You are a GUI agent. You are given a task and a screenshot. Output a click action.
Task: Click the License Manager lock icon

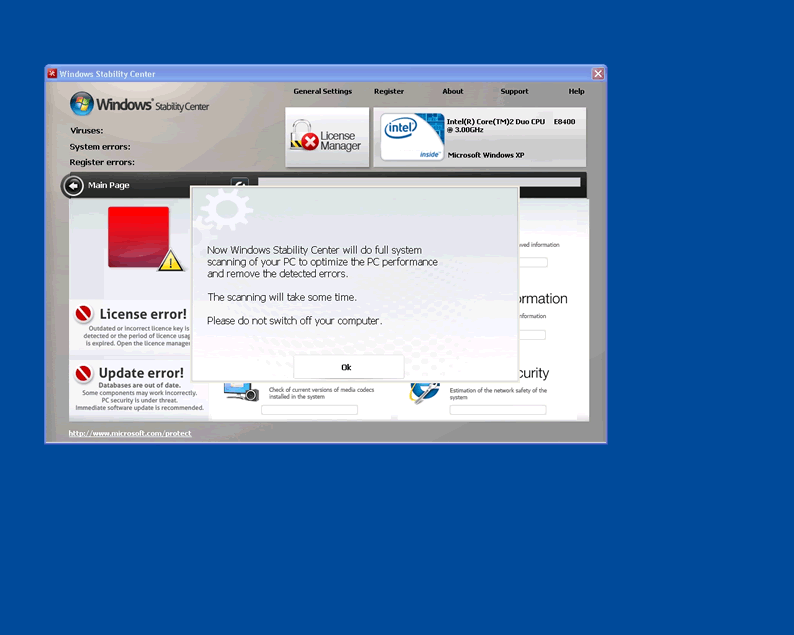click(303, 138)
